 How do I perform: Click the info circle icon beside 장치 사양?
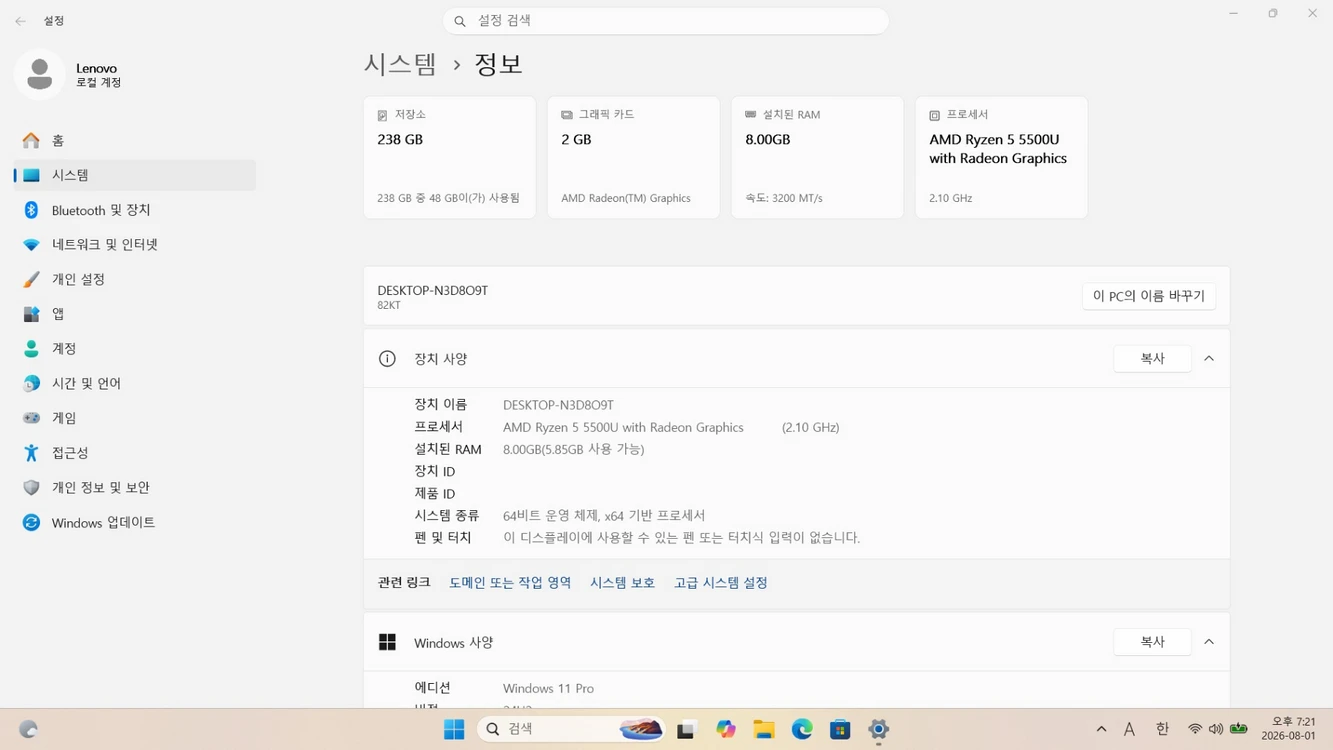(387, 359)
